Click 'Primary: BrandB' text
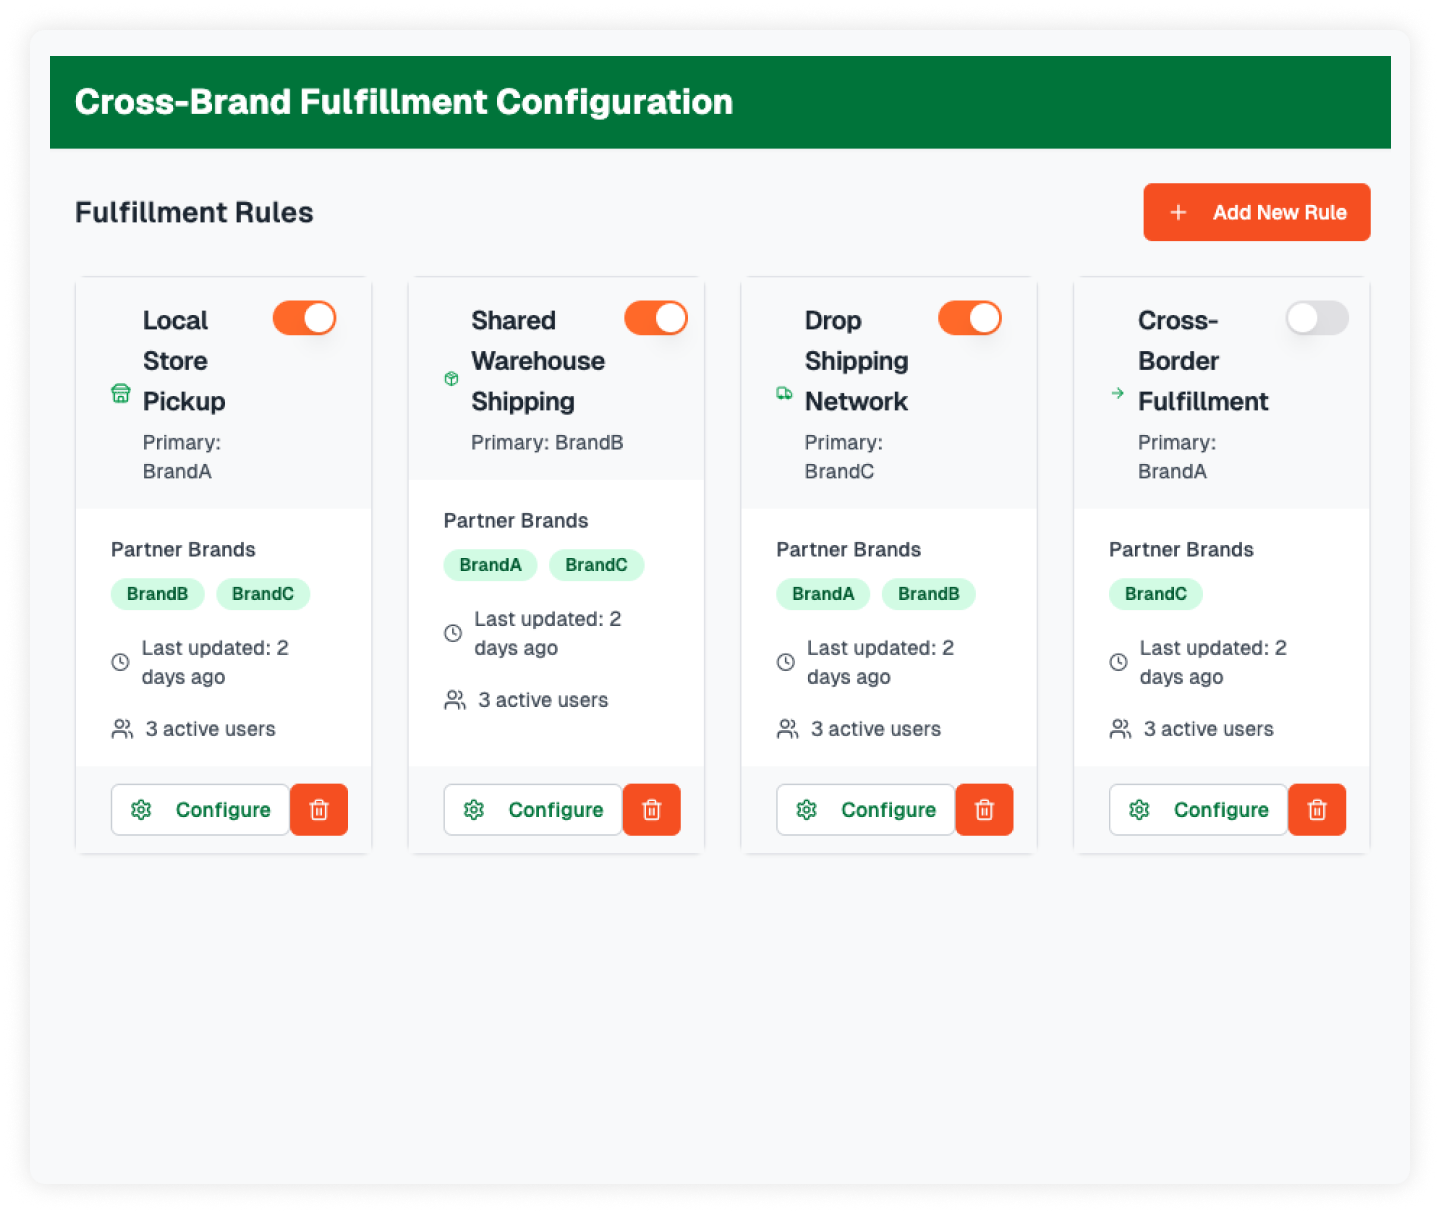The image size is (1438, 1212). pyautogui.click(x=547, y=442)
